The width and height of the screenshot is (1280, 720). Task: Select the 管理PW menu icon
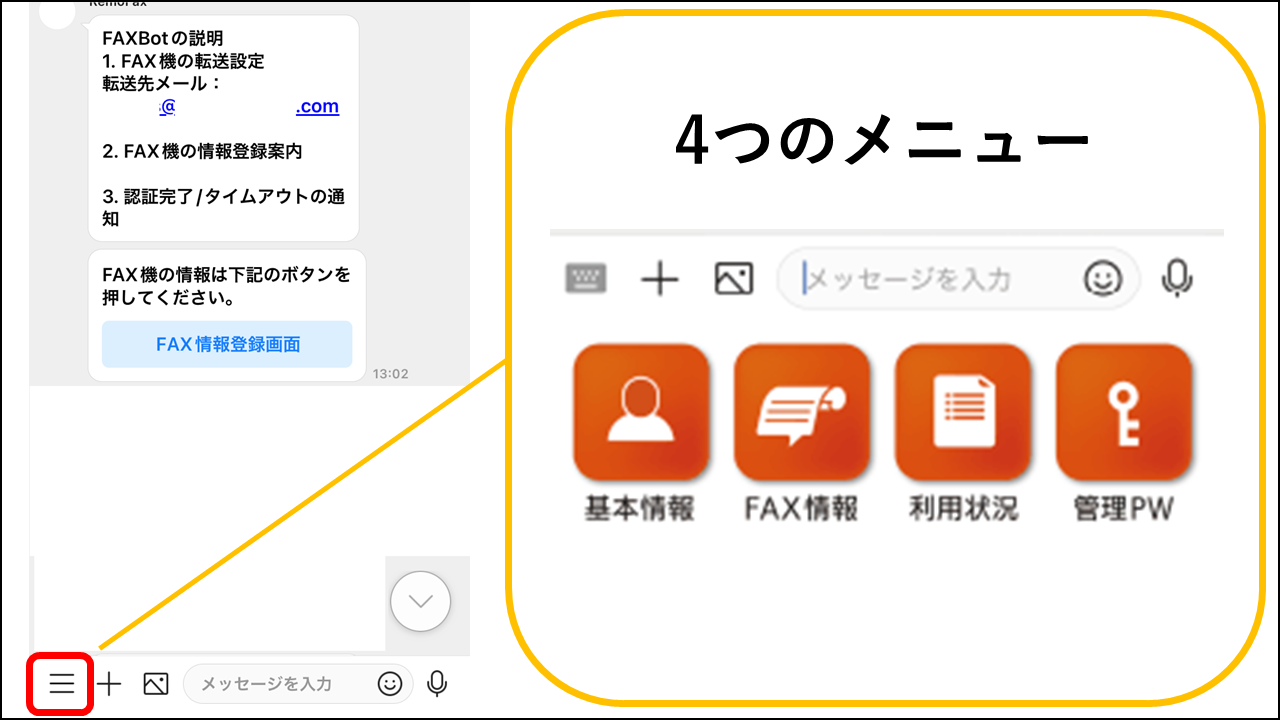click(x=1124, y=412)
